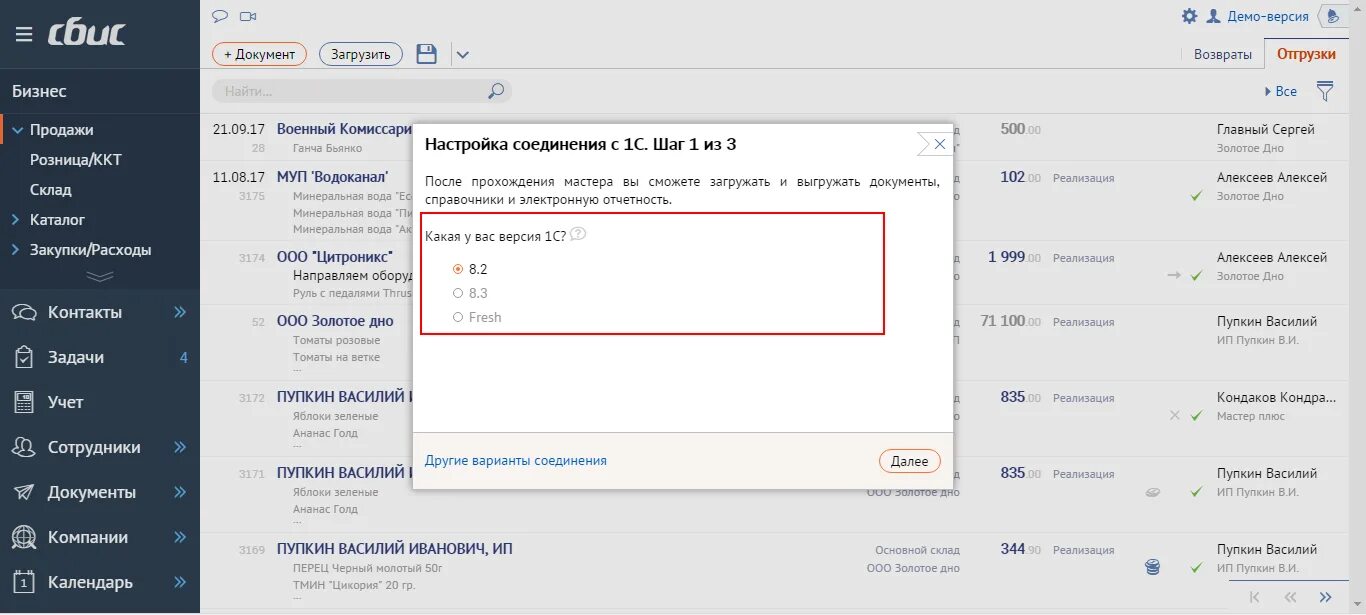Expand the Все filter

[1281, 91]
